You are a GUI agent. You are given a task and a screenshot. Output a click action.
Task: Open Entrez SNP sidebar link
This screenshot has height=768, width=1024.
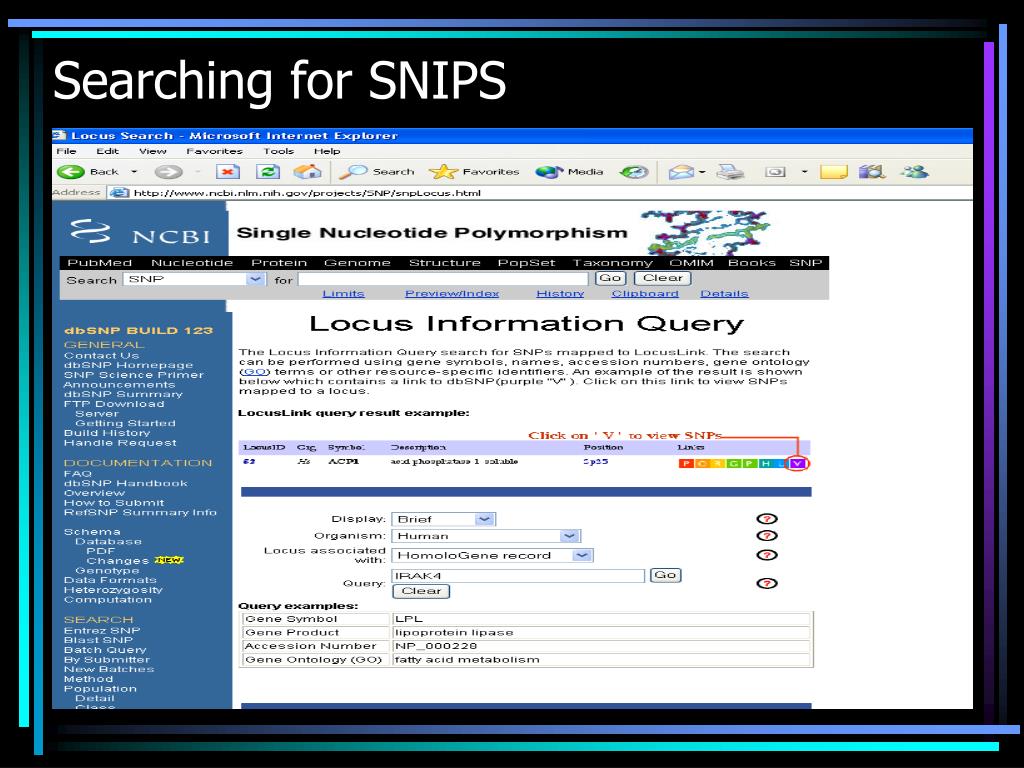(102, 631)
